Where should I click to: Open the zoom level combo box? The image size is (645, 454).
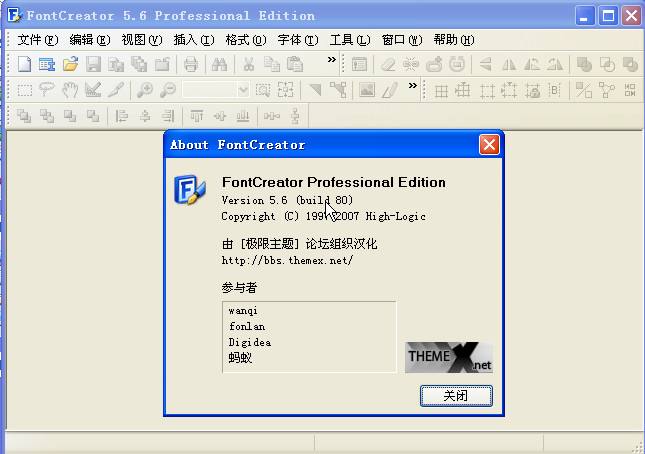216,90
